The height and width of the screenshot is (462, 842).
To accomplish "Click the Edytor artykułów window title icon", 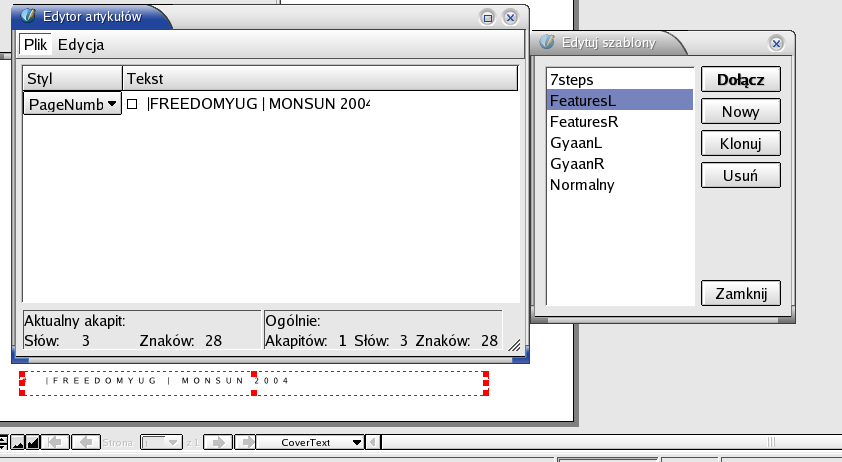I will click(29, 16).
